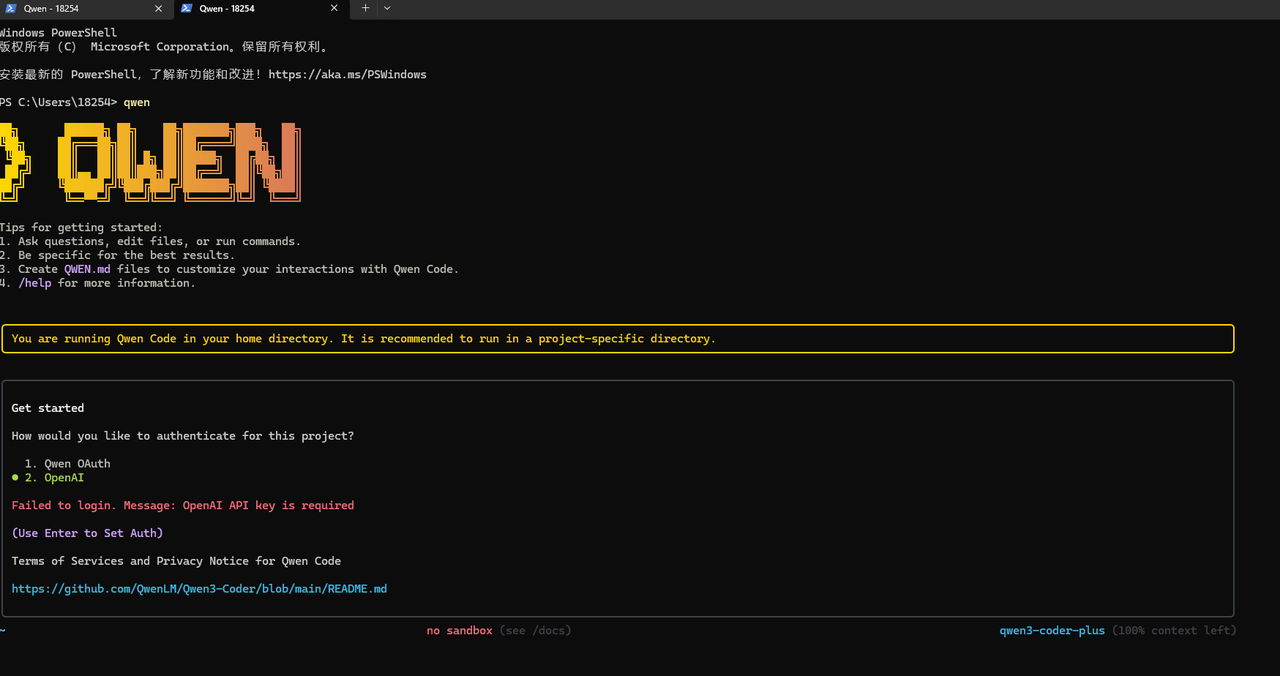Click the QWEN ASCII art logo
This screenshot has width=1280, height=676.
(x=150, y=160)
